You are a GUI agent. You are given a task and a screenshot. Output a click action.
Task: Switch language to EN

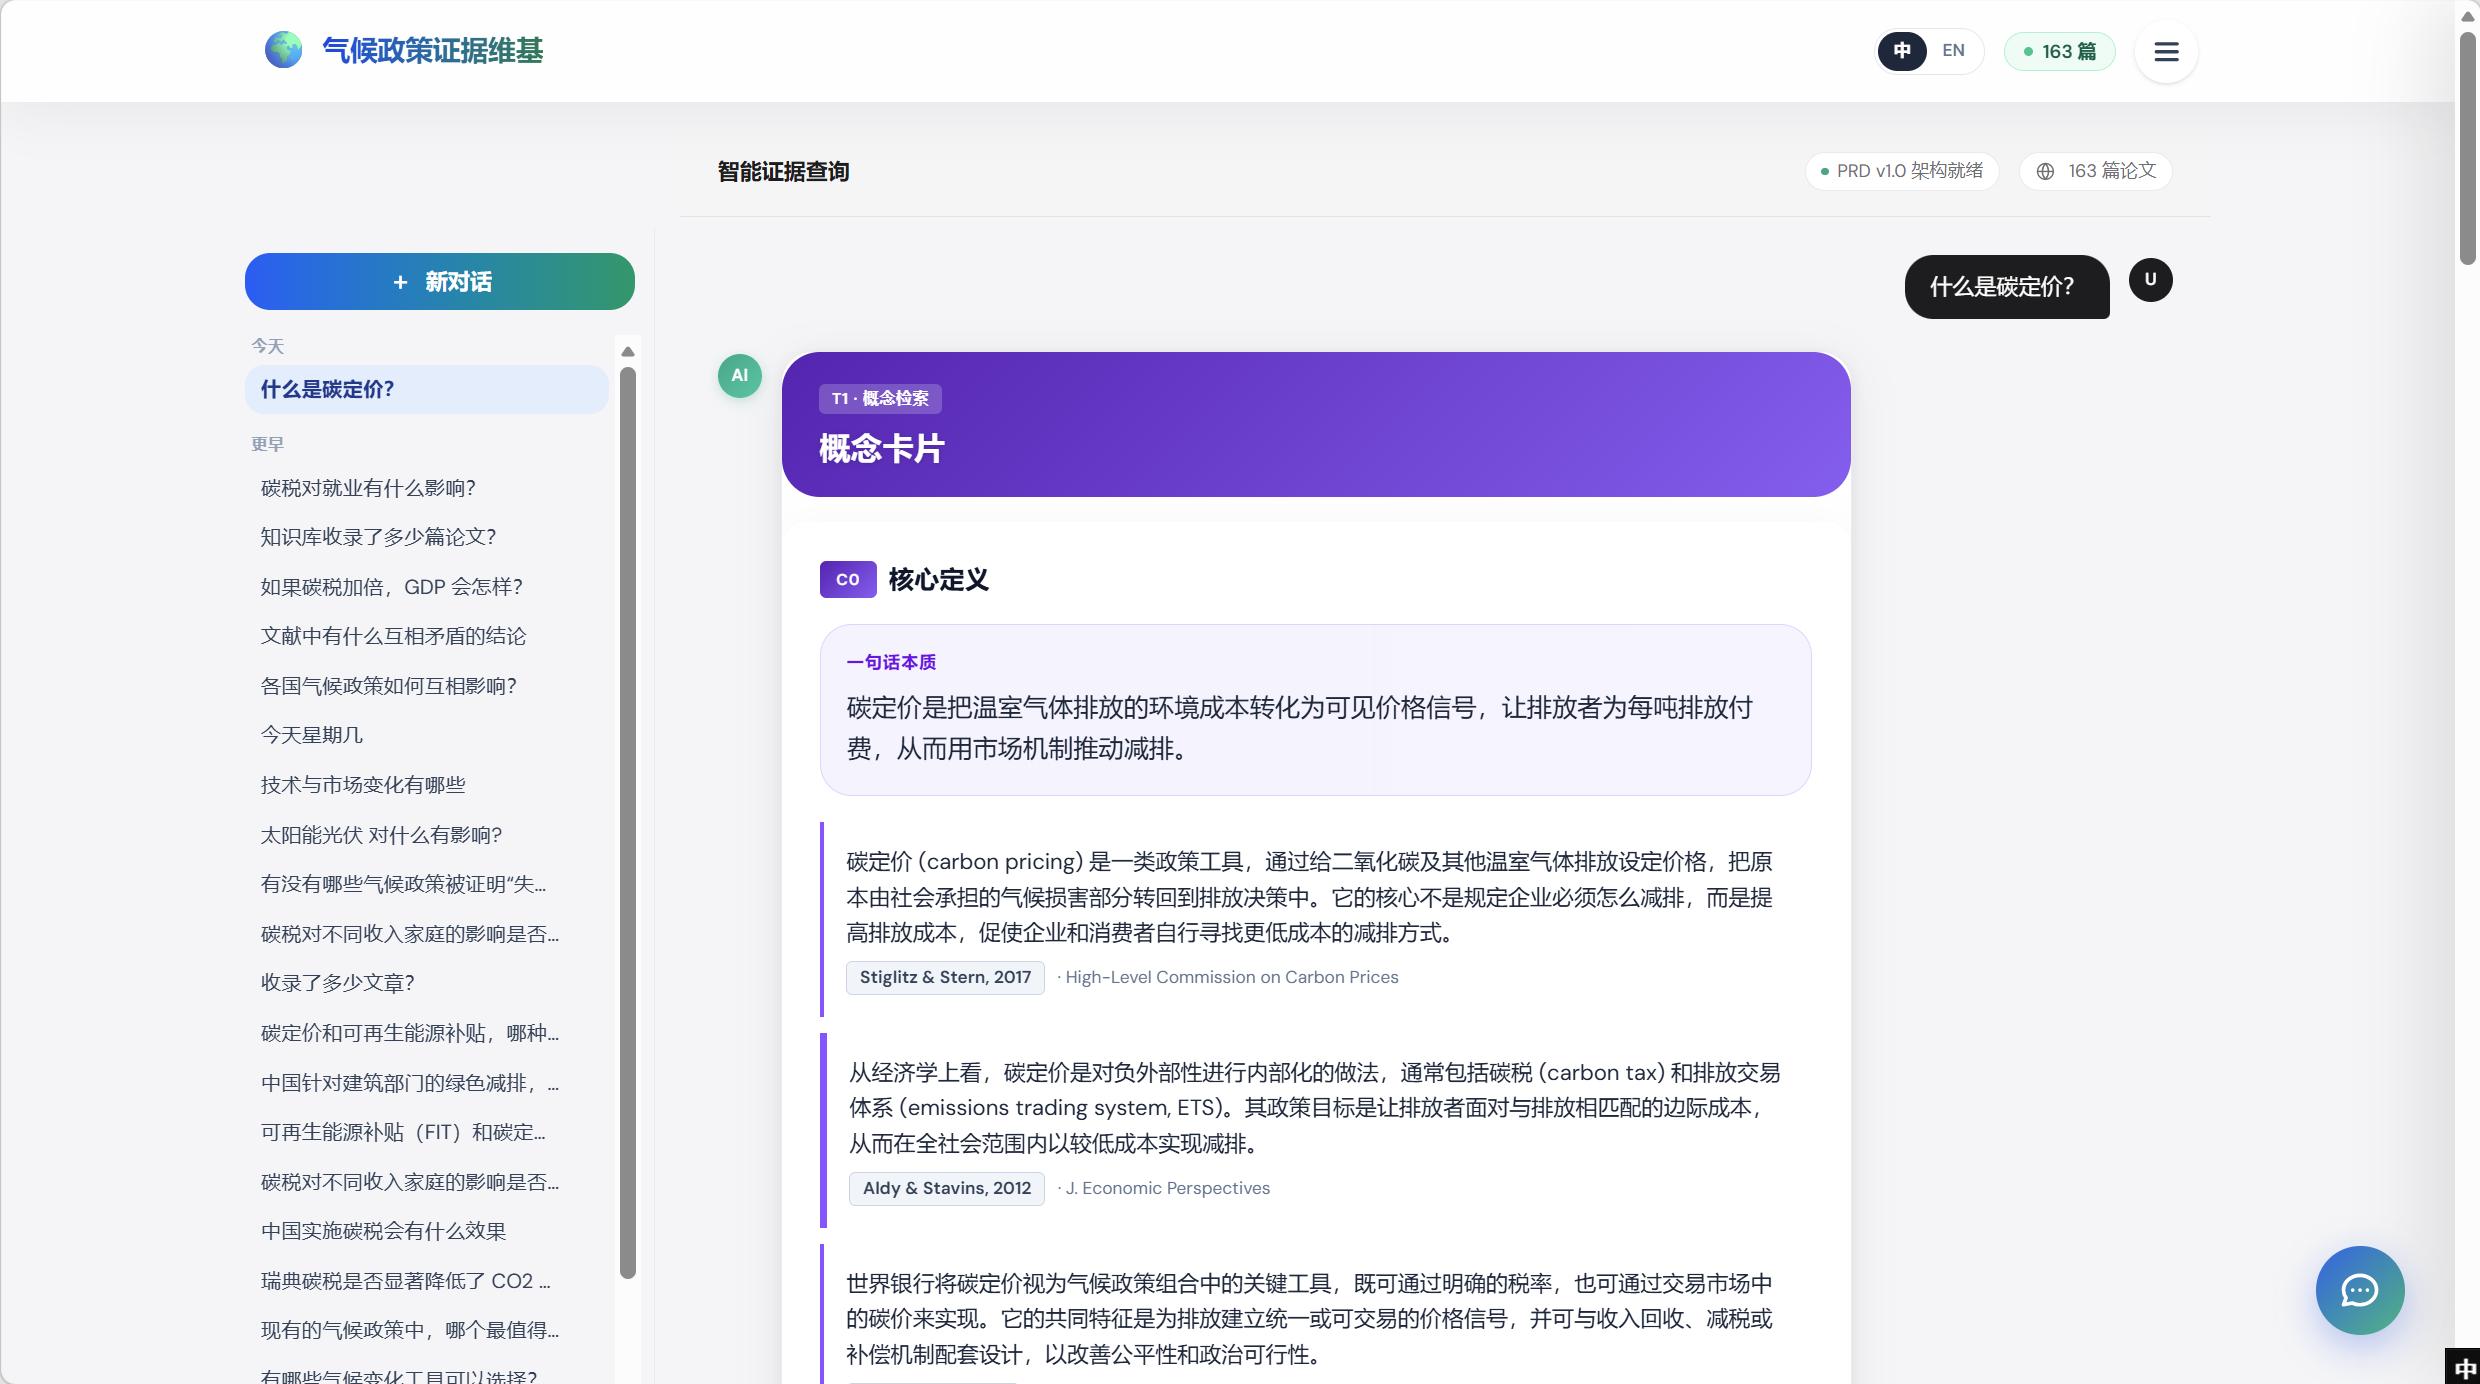pyautogui.click(x=1953, y=51)
